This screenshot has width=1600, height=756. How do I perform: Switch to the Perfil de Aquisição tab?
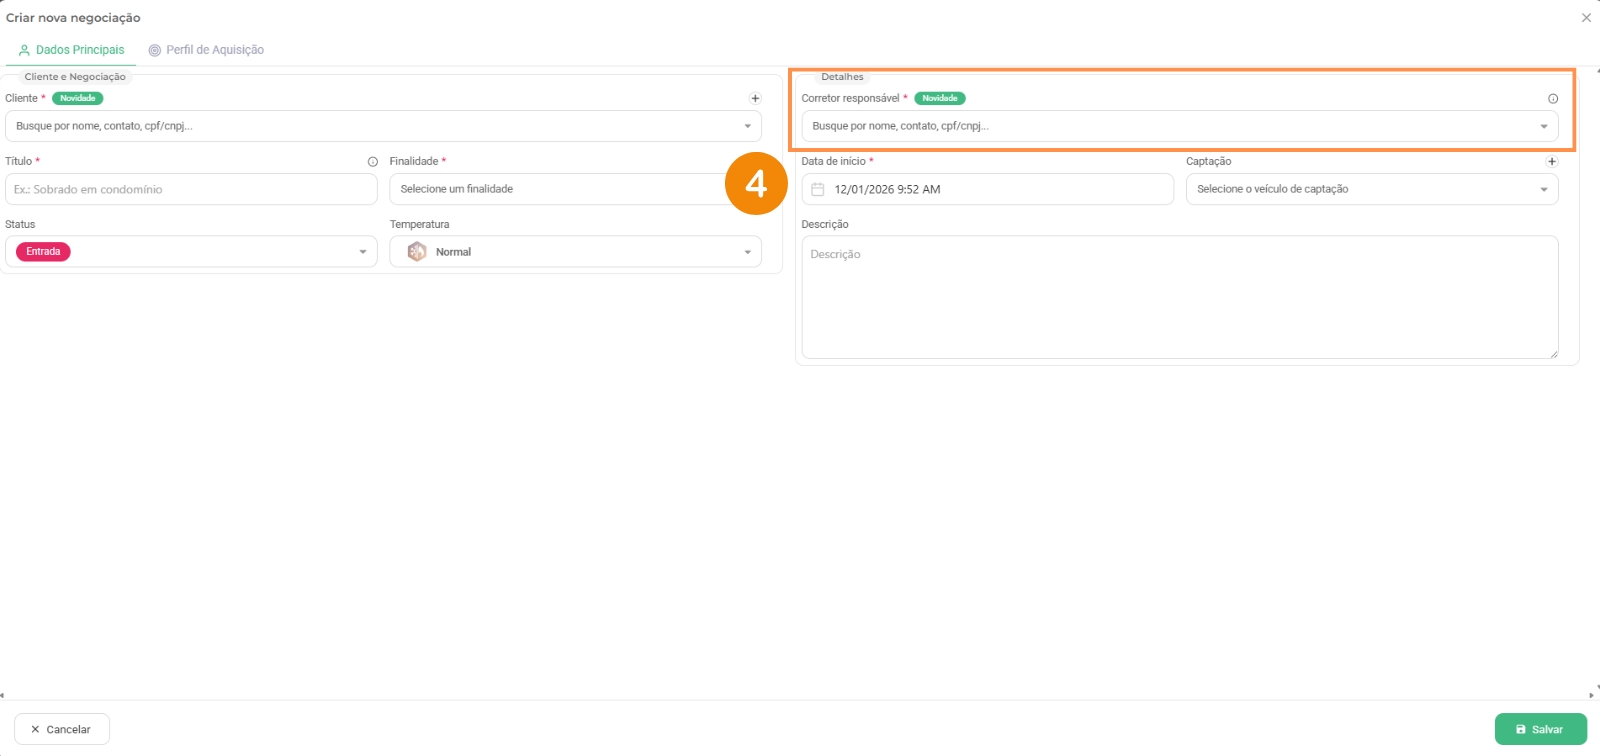(206, 50)
